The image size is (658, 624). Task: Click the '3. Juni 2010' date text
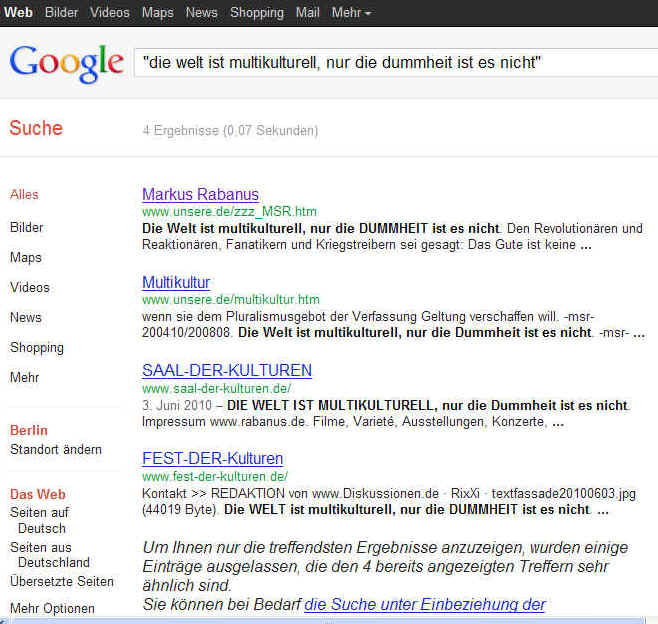click(177, 405)
